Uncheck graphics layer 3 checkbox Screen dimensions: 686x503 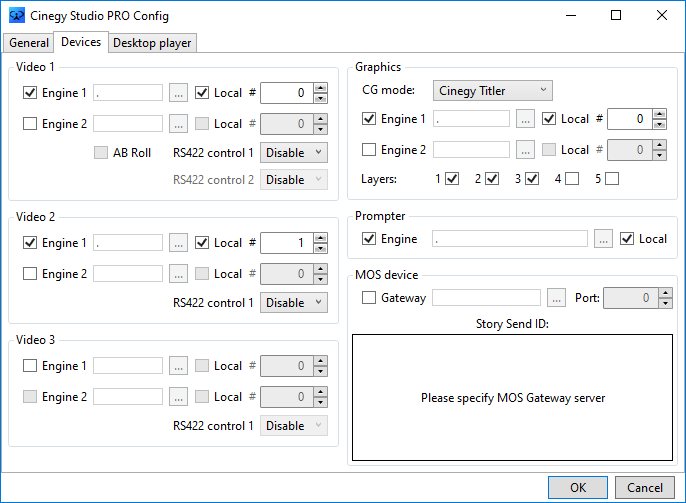pyautogui.click(x=532, y=178)
